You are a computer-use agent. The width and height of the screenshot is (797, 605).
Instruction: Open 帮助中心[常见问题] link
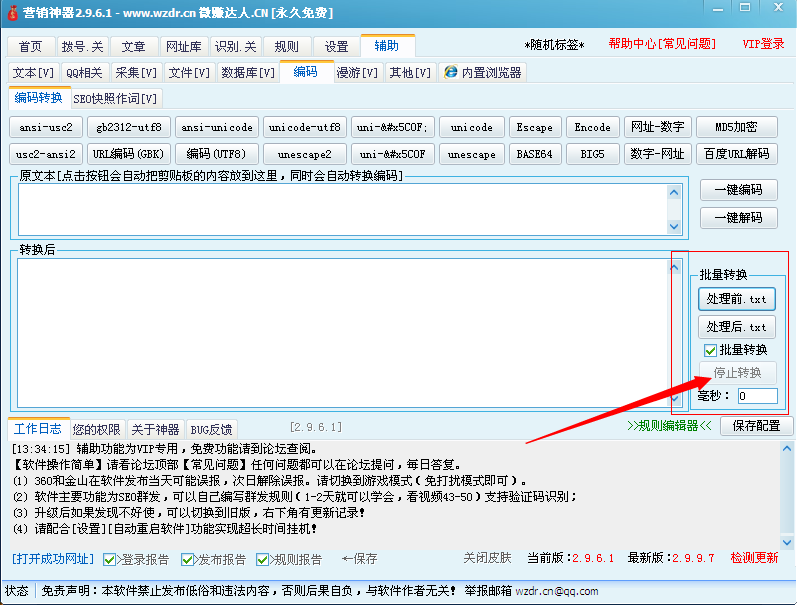pos(662,44)
